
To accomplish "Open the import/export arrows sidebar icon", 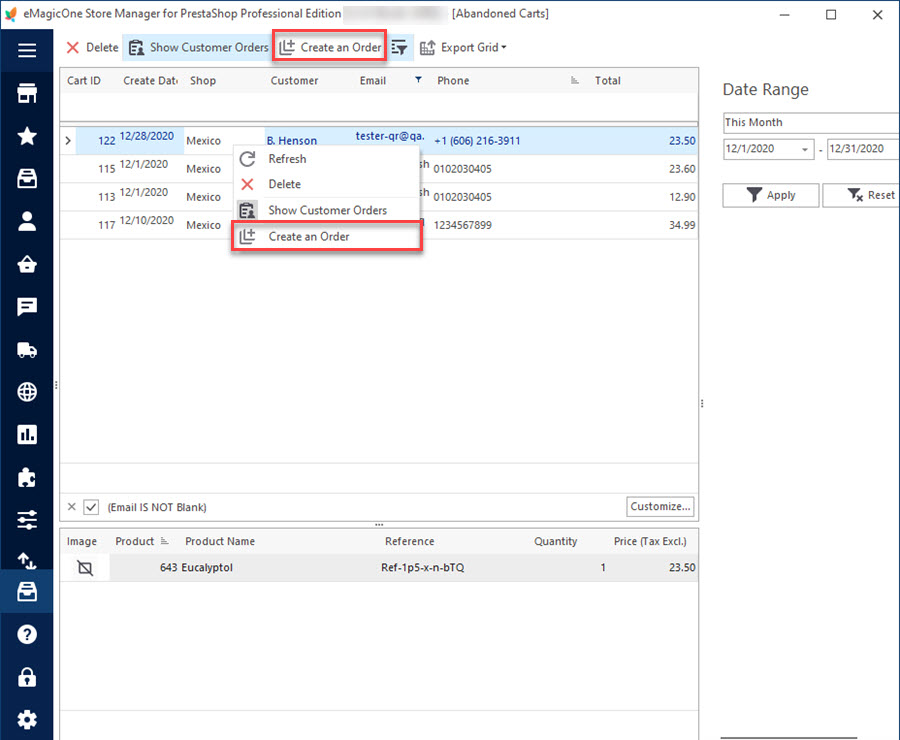I will coord(26,559).
